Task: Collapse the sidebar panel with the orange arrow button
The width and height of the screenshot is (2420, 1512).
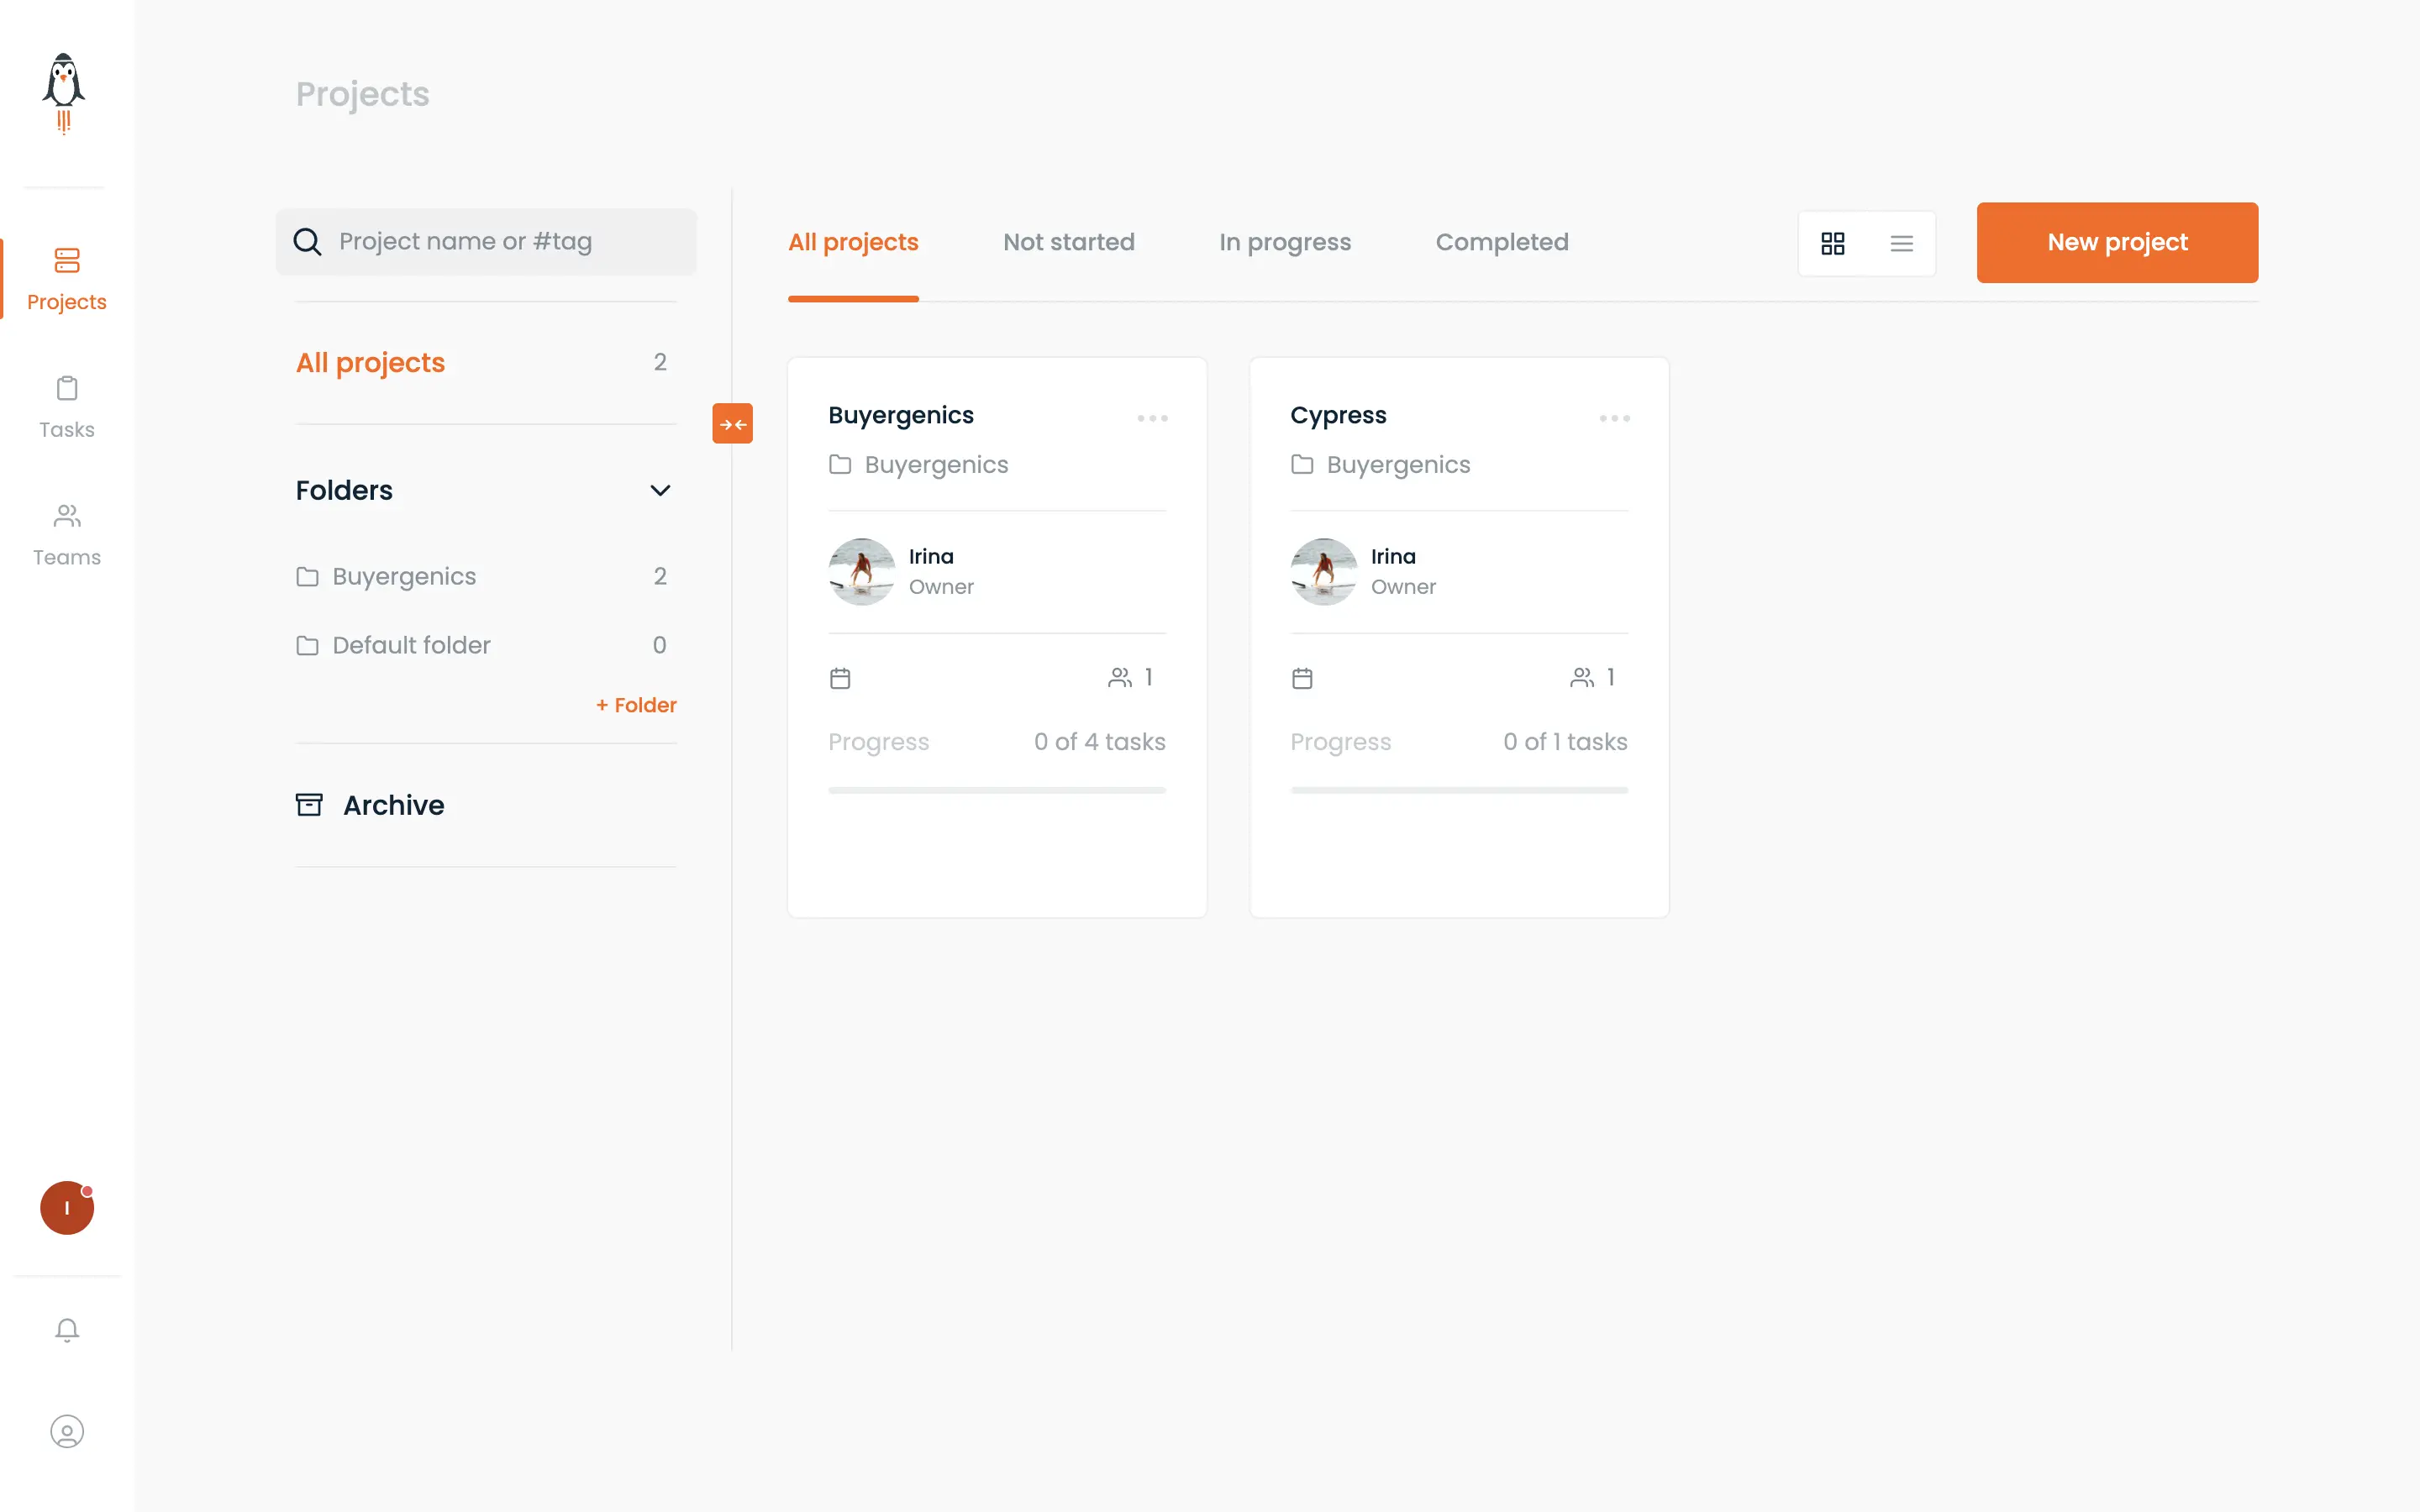Action: [732, 424]
